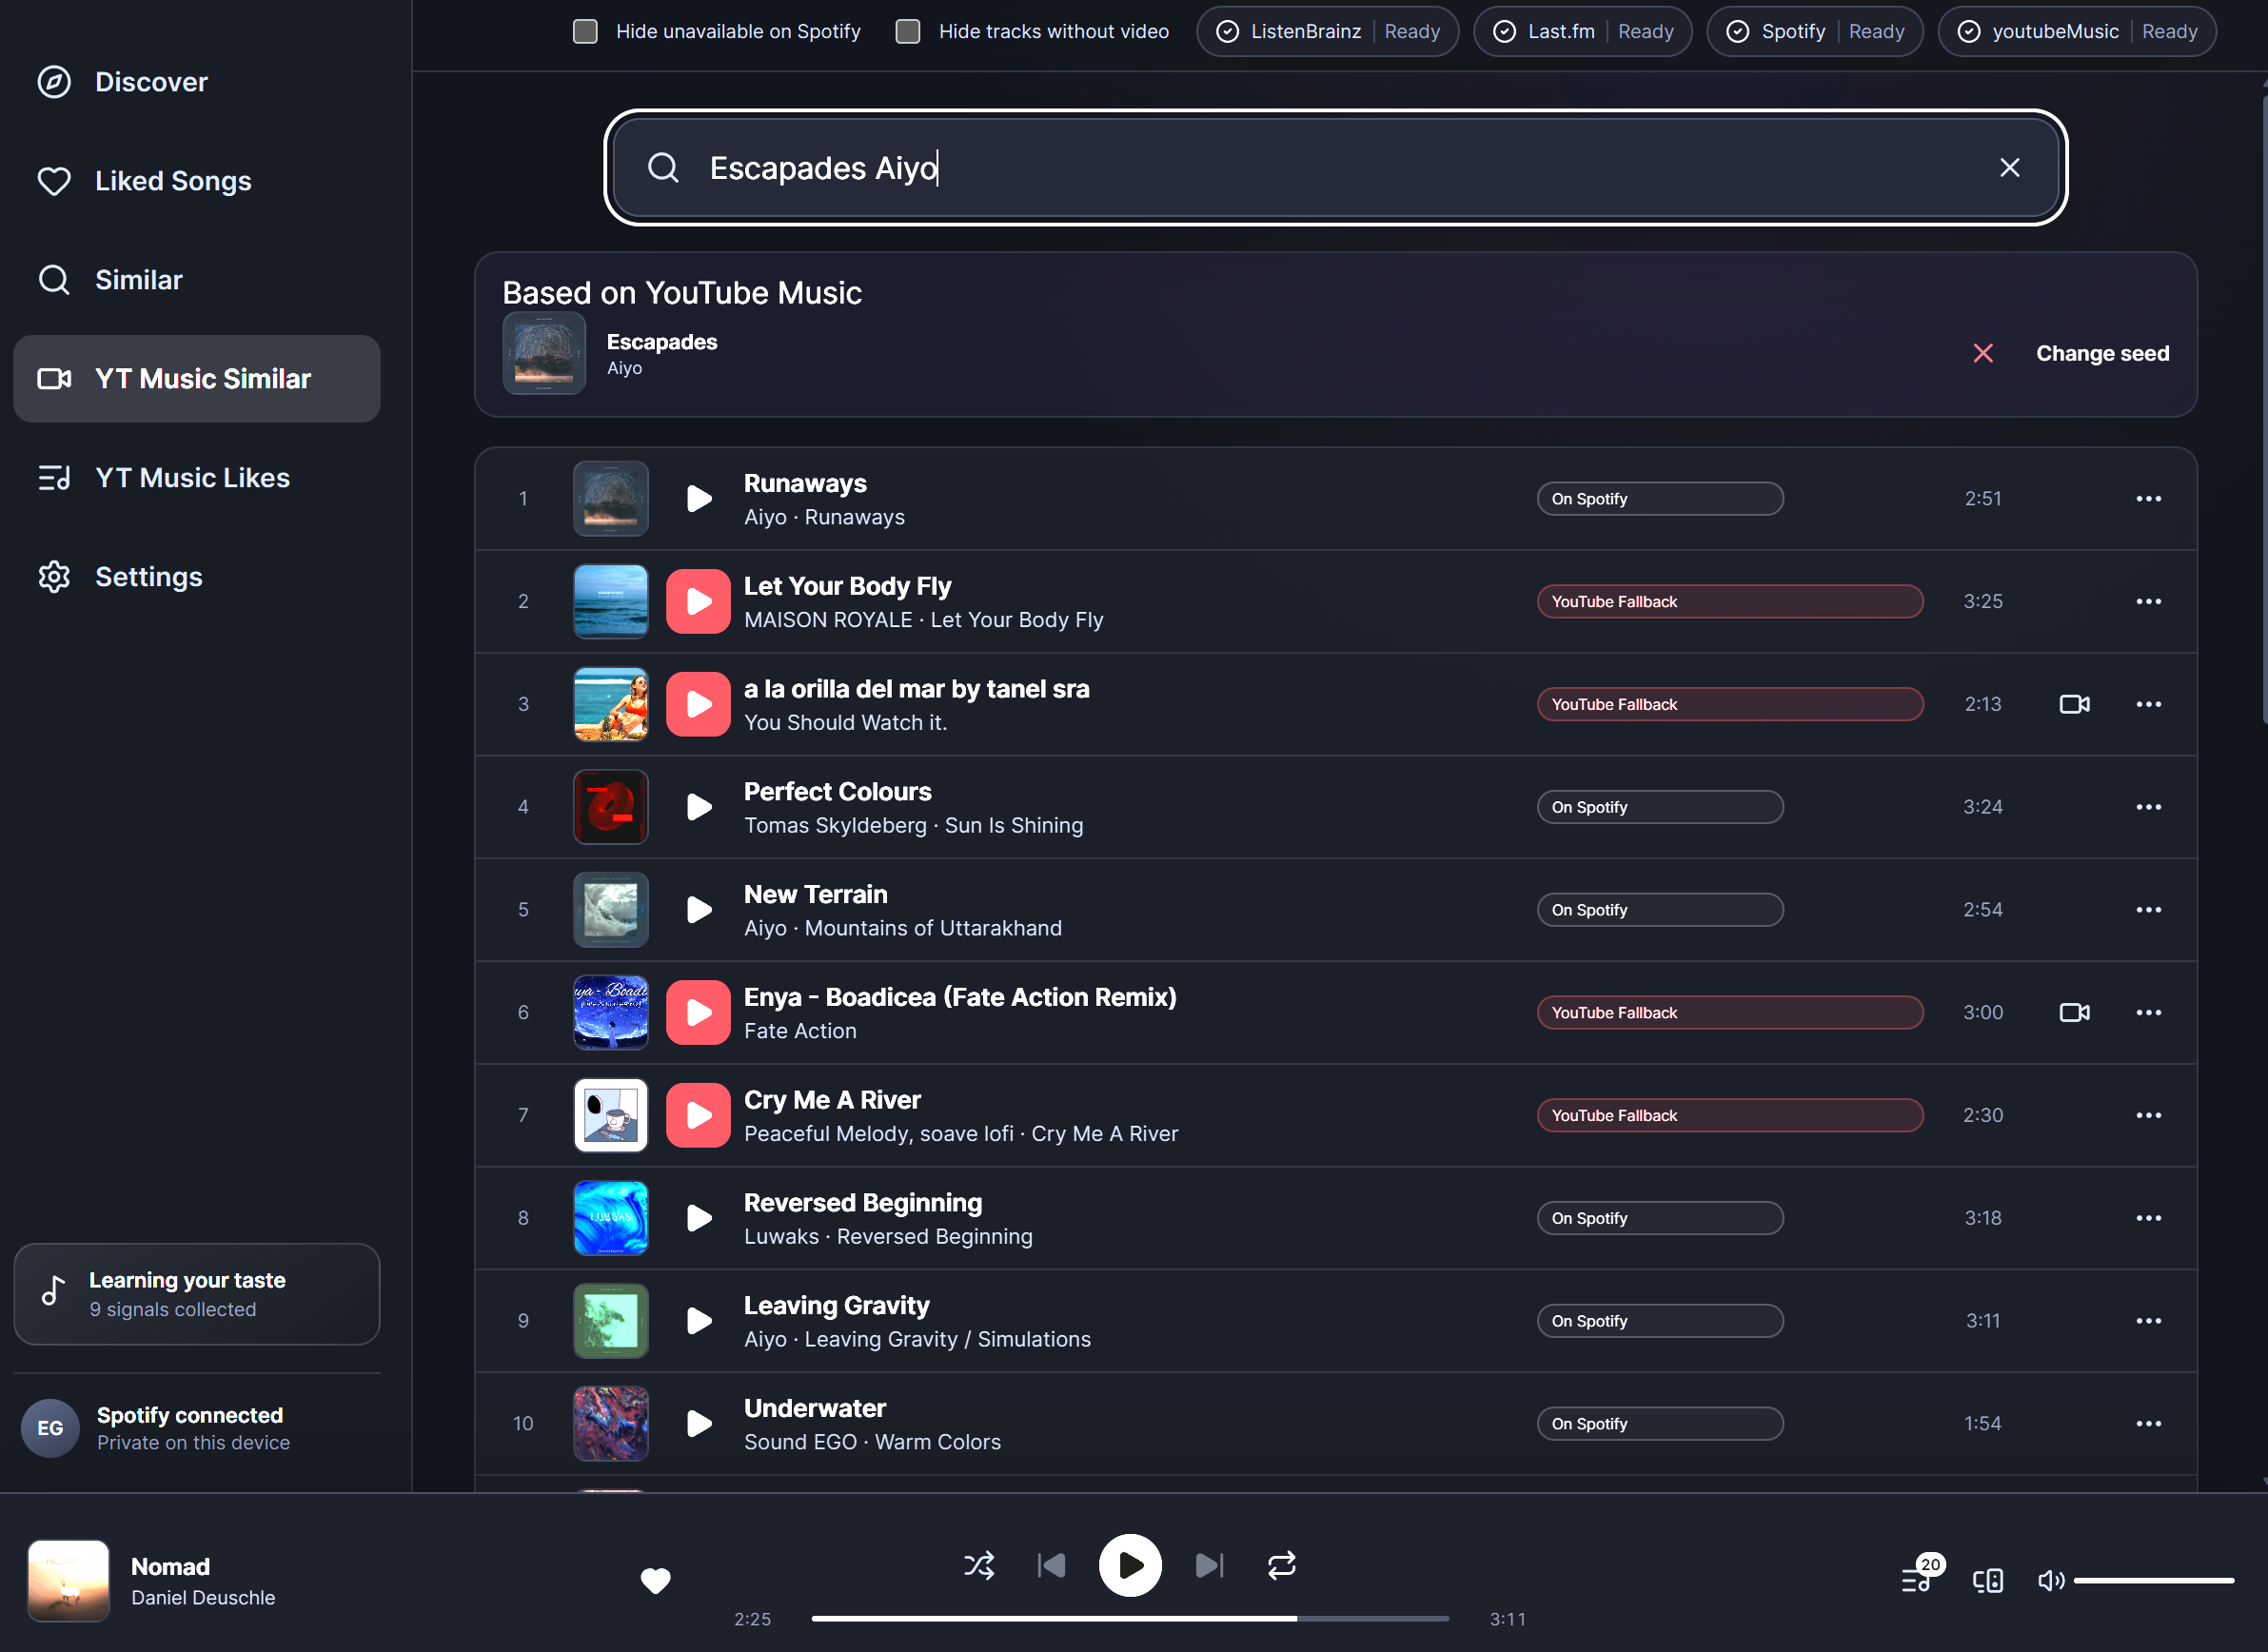Play Let Your Body Fly

click(x=699, y=602)
